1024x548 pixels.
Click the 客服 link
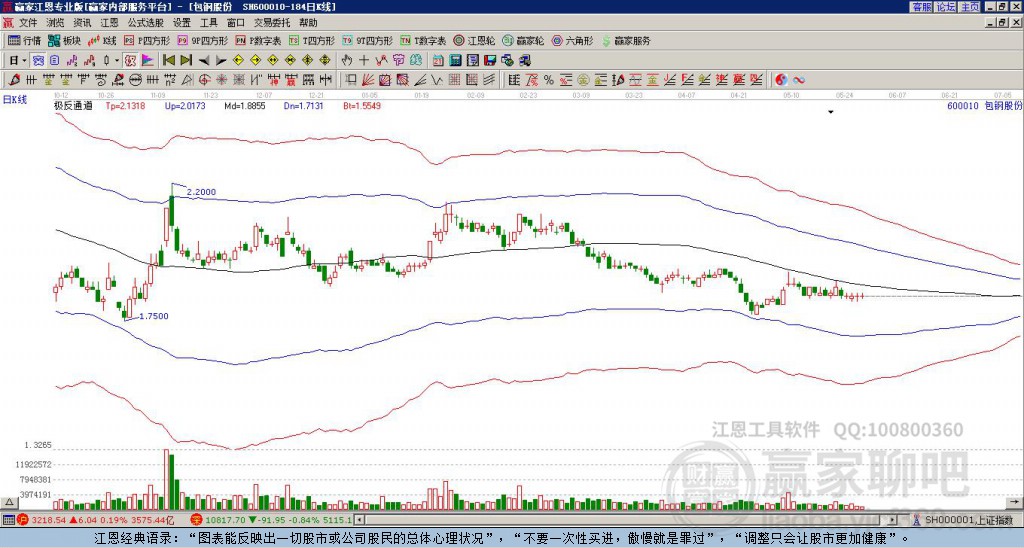[921, 7]
